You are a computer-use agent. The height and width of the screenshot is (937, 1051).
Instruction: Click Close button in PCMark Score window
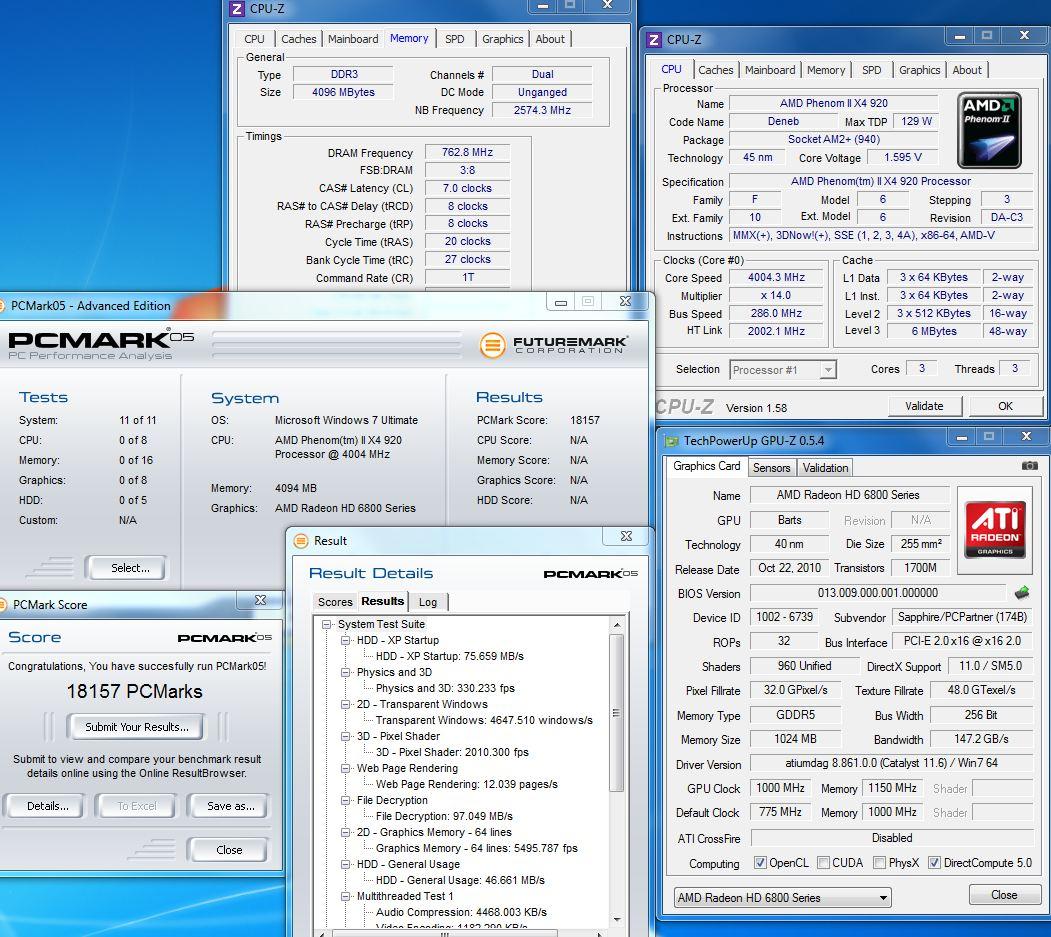[229, 849]
